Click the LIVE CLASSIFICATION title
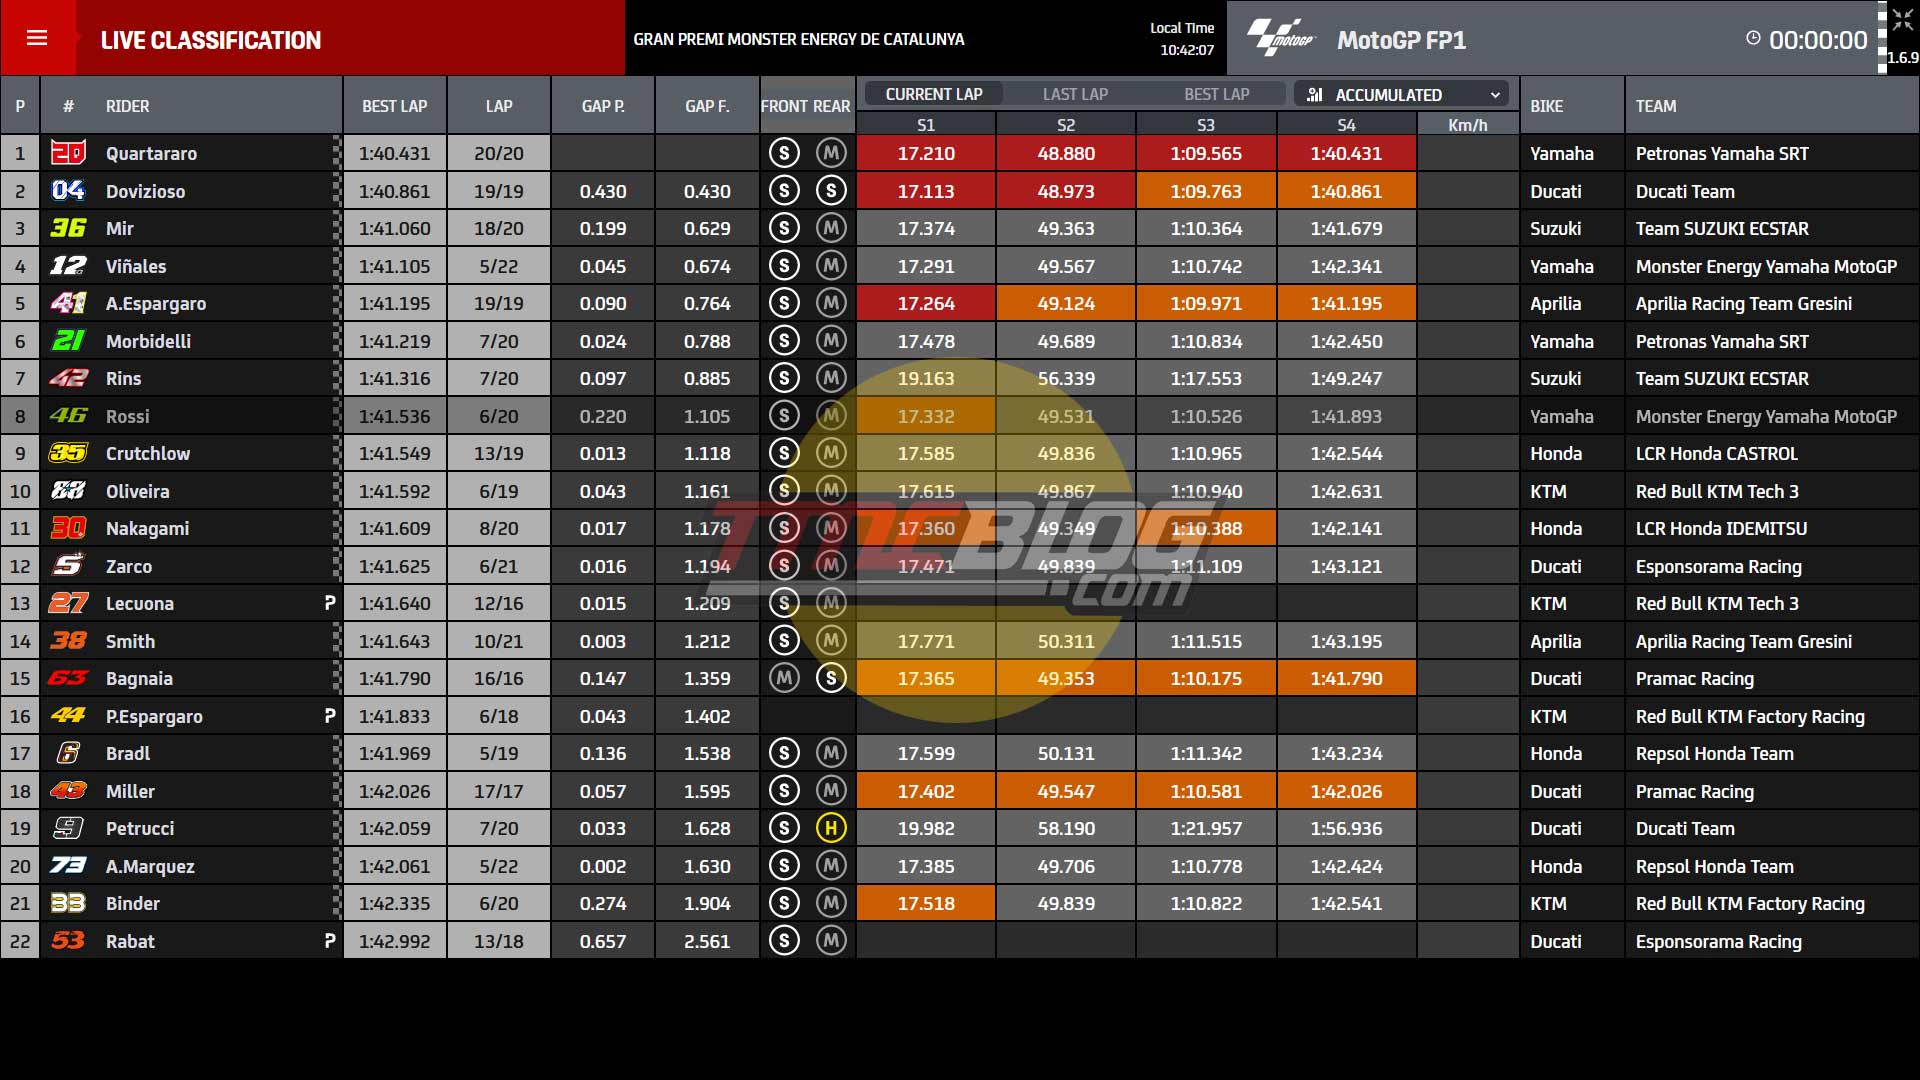The height and width of the screenshot is (1080, 1920). click(x=211, y=40)
